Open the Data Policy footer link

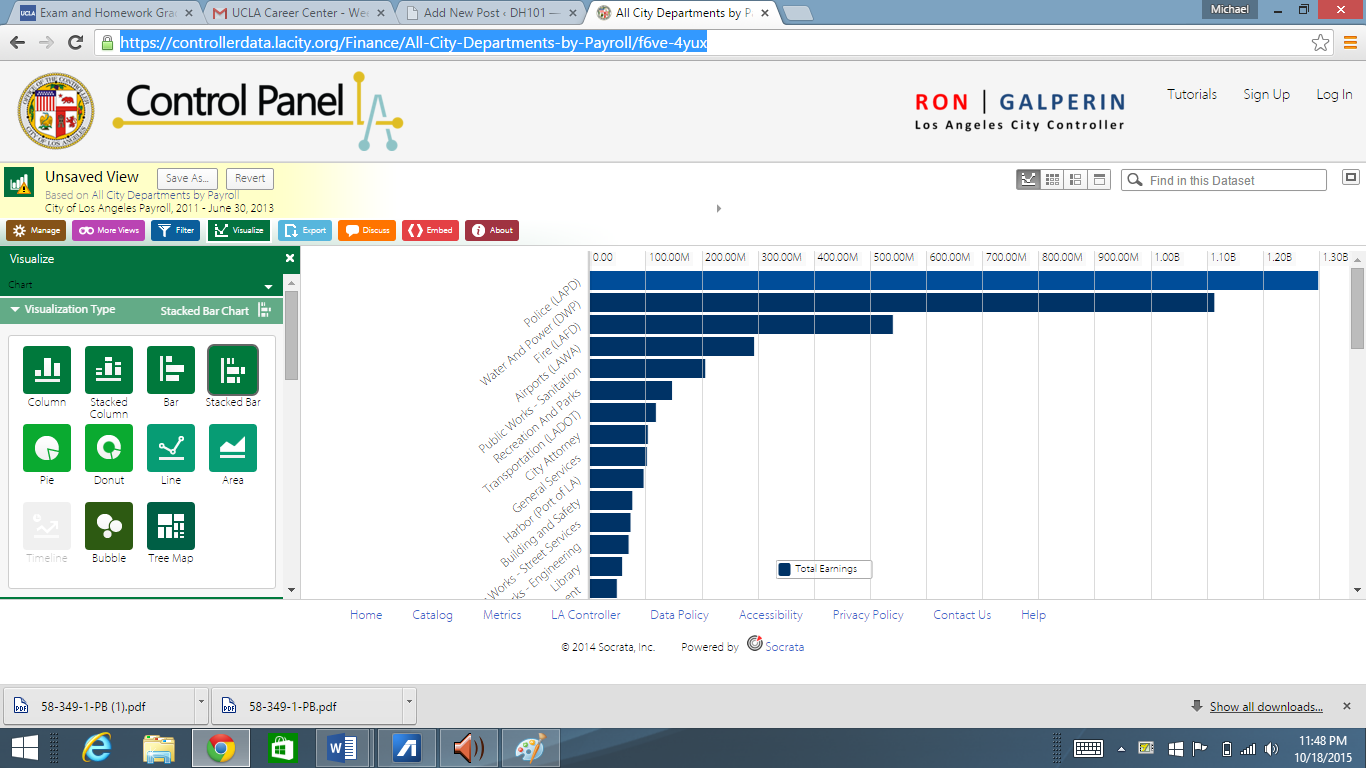coord(679,615)
